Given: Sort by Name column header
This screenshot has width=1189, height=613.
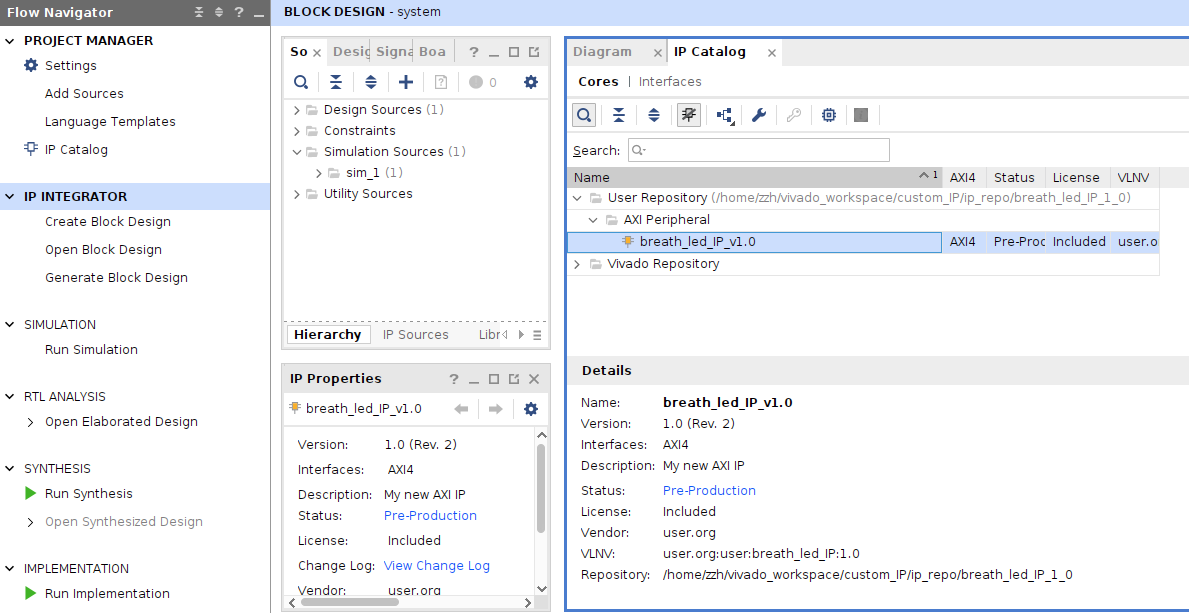Looking at the screenshot, I should click(754, 178).
